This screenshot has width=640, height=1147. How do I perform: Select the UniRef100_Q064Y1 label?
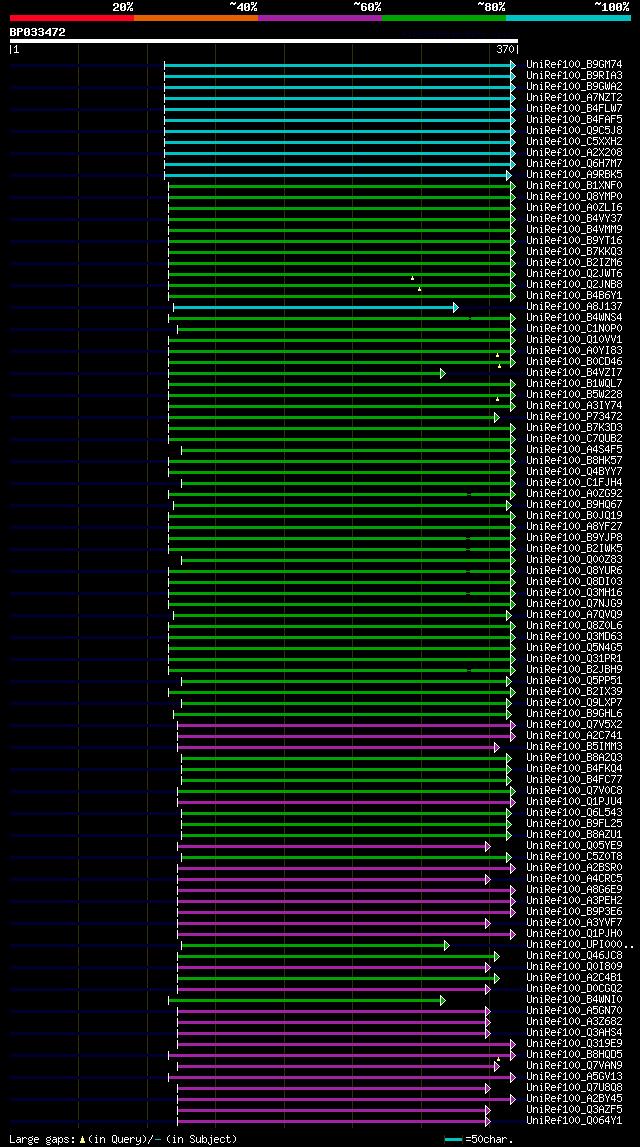574,1121
